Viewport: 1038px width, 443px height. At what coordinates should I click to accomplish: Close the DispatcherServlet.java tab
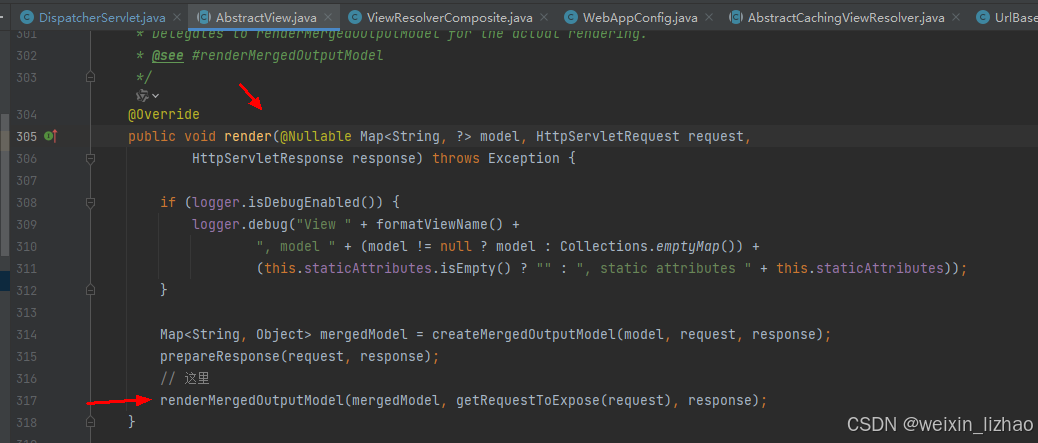(177, 18)
